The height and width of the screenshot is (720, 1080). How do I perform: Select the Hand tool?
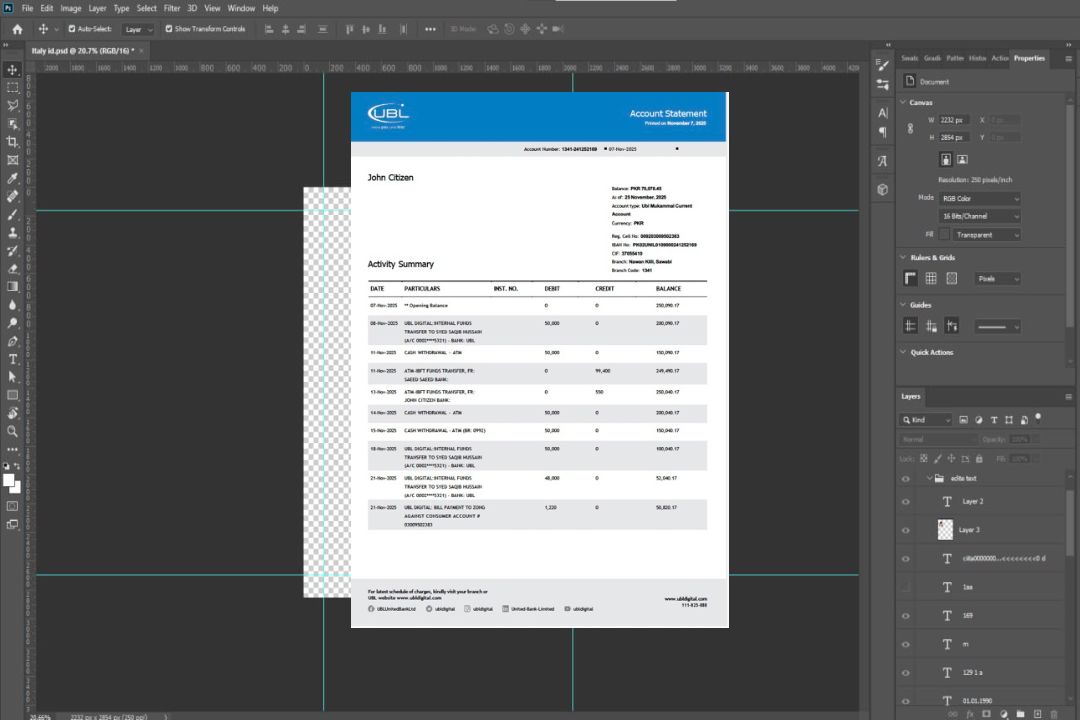pos(12,413)
